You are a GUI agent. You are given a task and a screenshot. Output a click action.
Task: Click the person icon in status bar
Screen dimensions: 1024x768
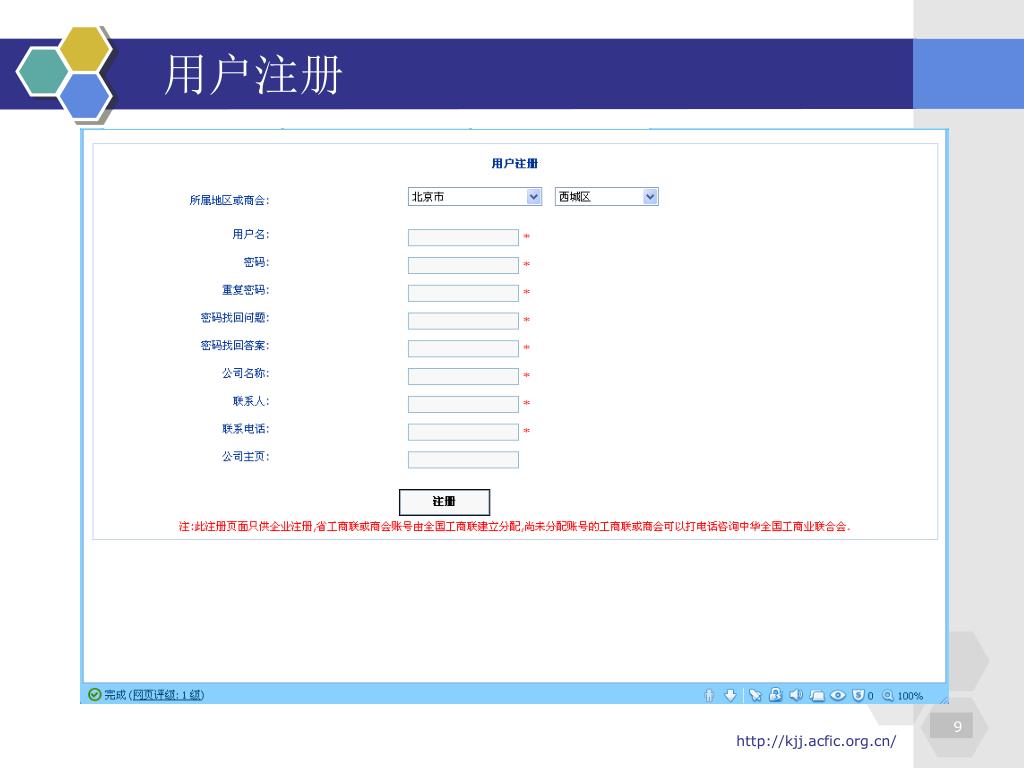click(709, 696)
